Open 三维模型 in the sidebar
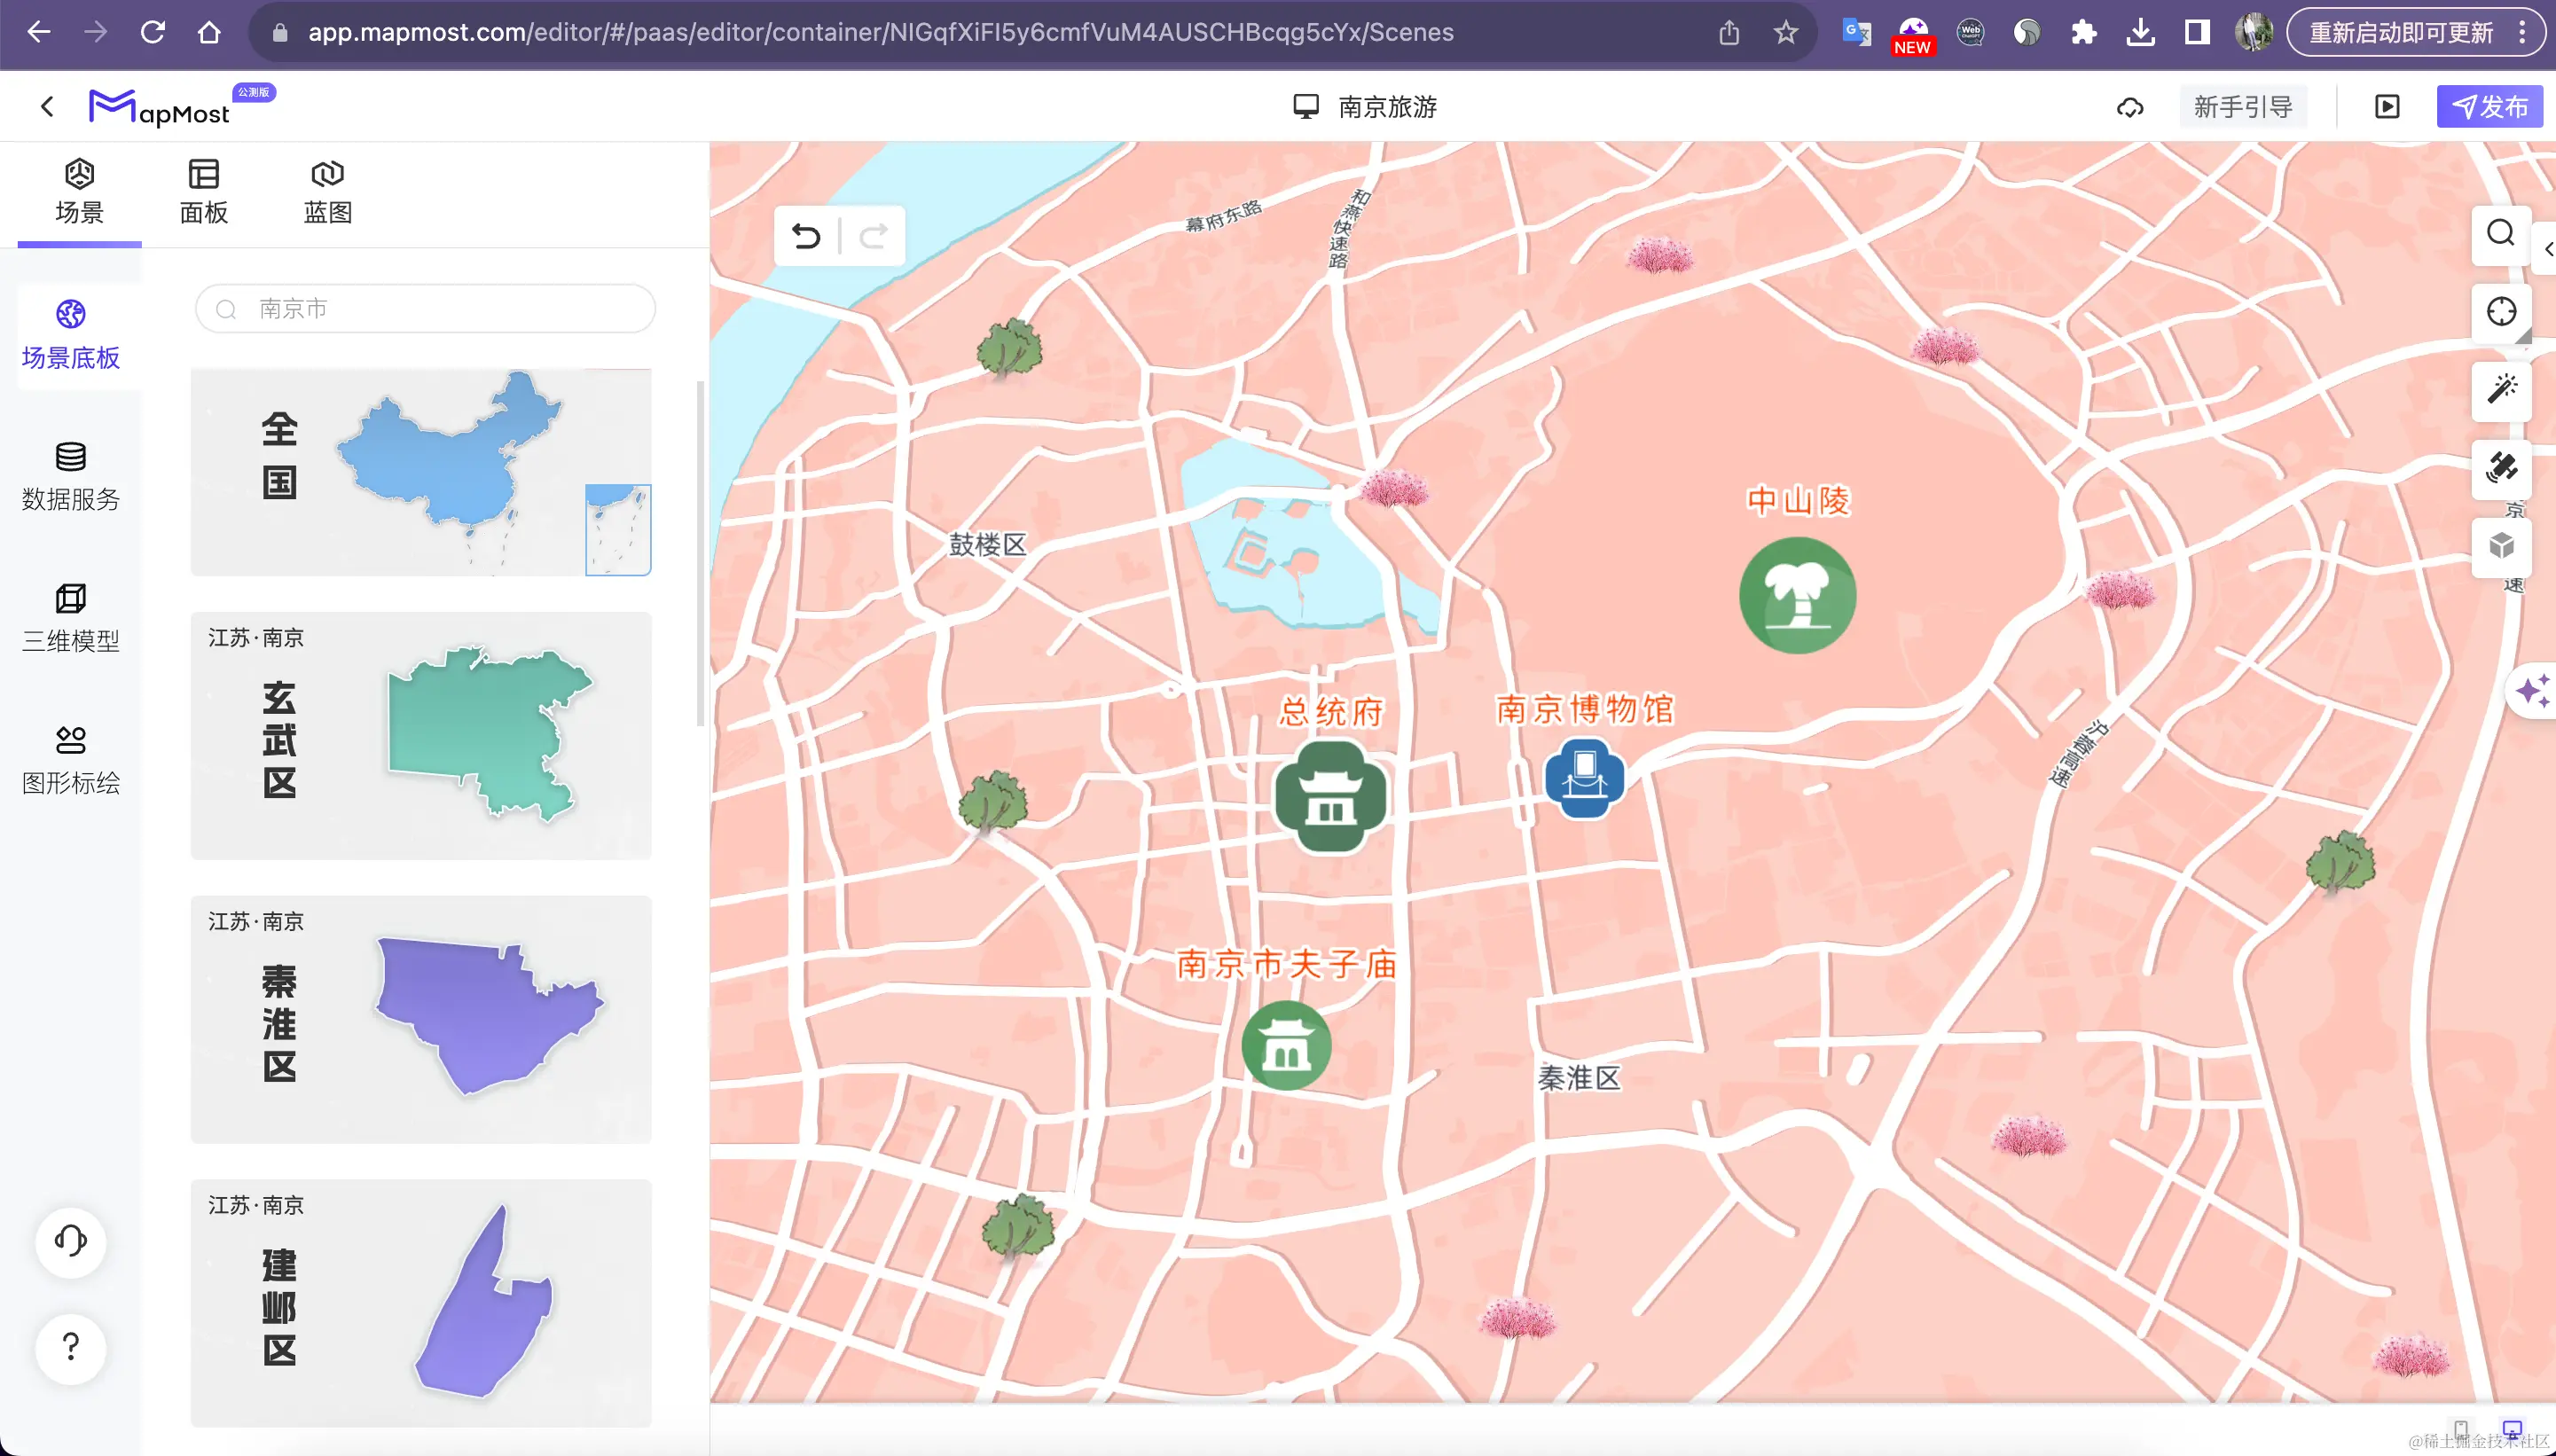2556x1456 pixels. pos(70,618)
